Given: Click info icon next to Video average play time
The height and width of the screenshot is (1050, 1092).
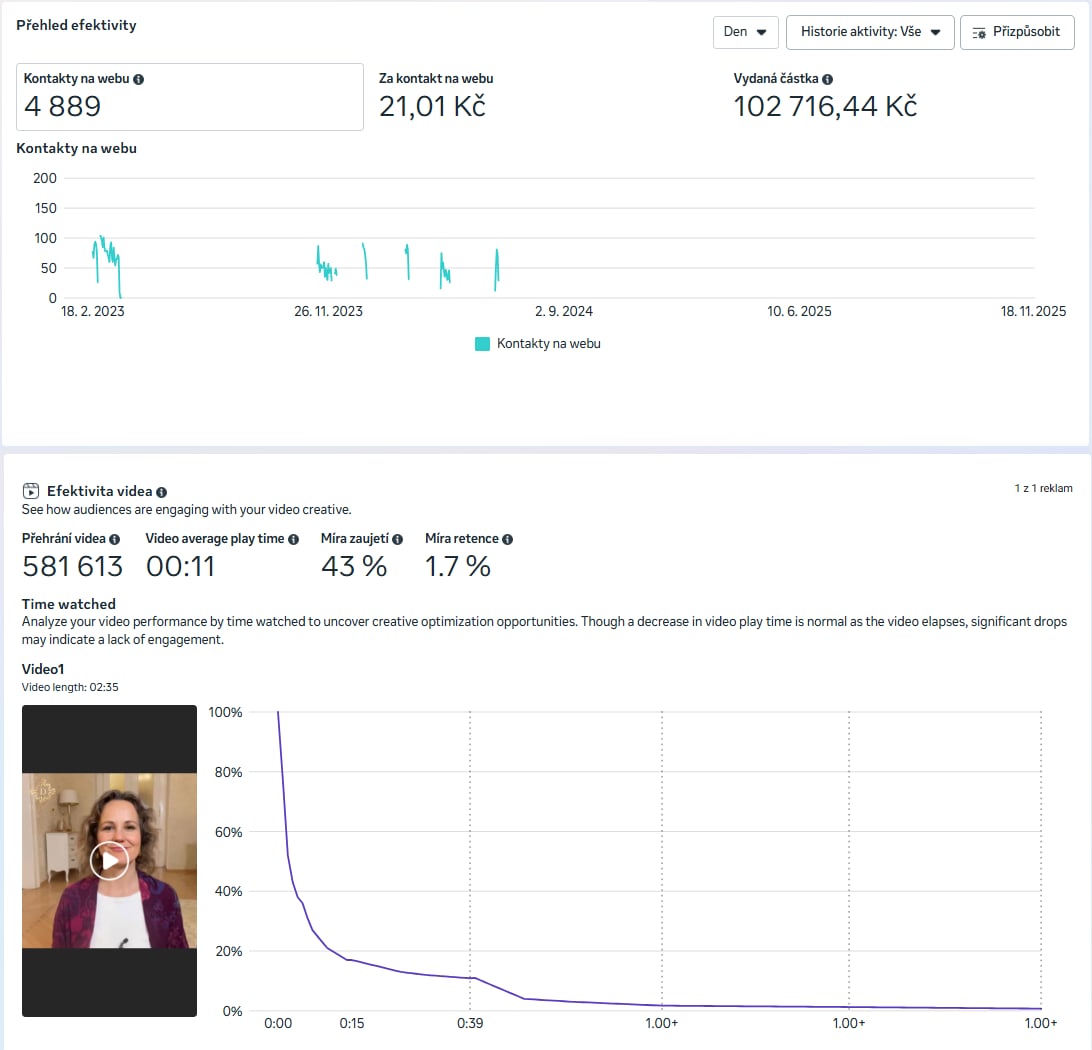Looking at the screenshot, I should [x=294, y=539].
